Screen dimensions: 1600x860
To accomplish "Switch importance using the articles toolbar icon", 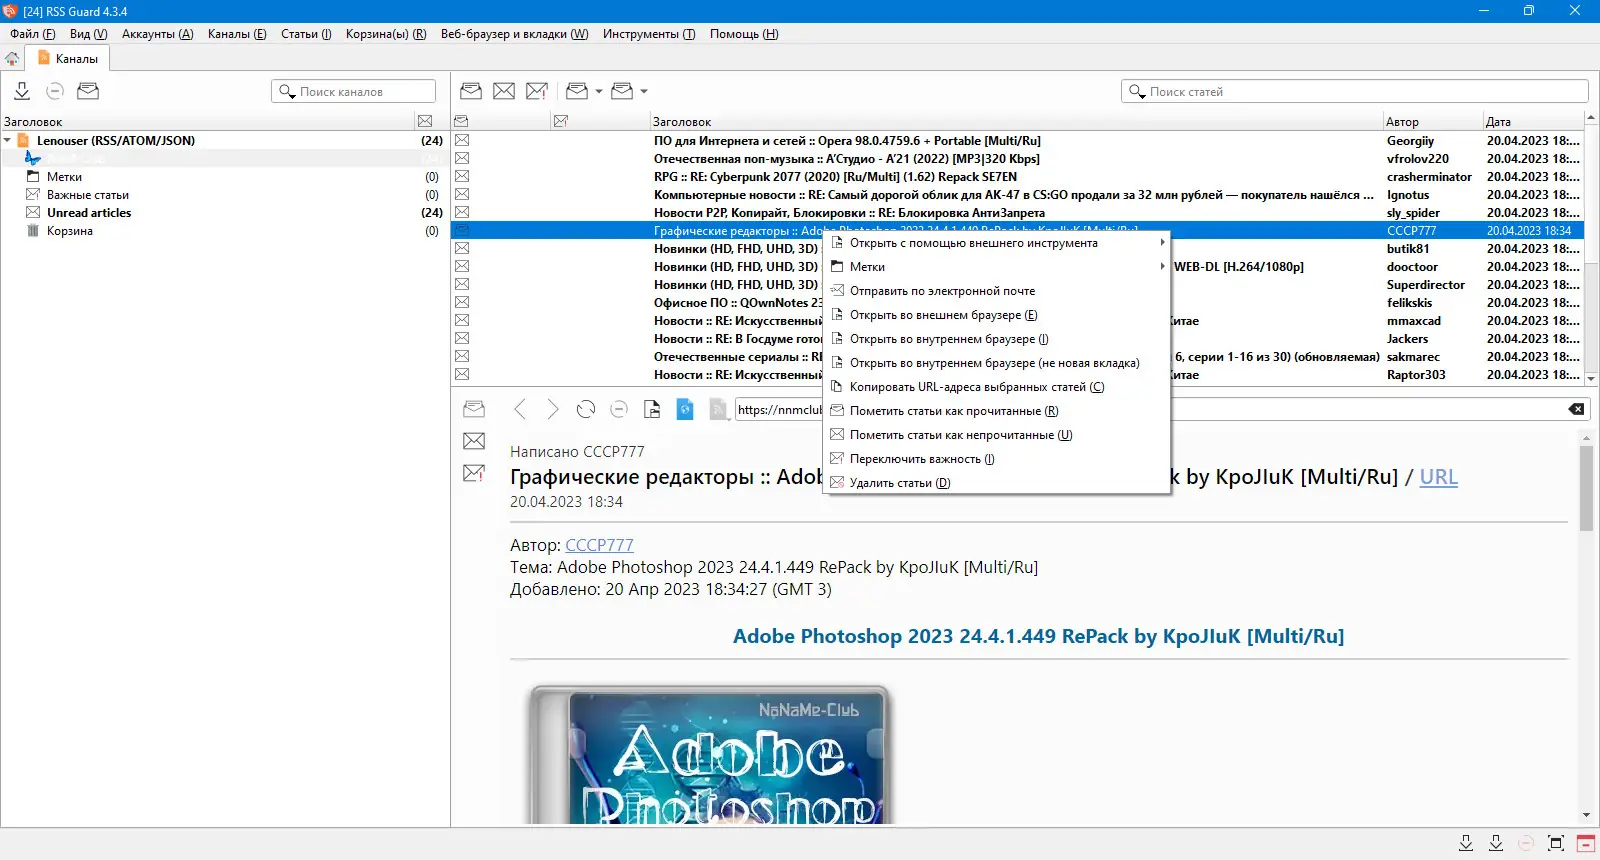I will 537,91.
